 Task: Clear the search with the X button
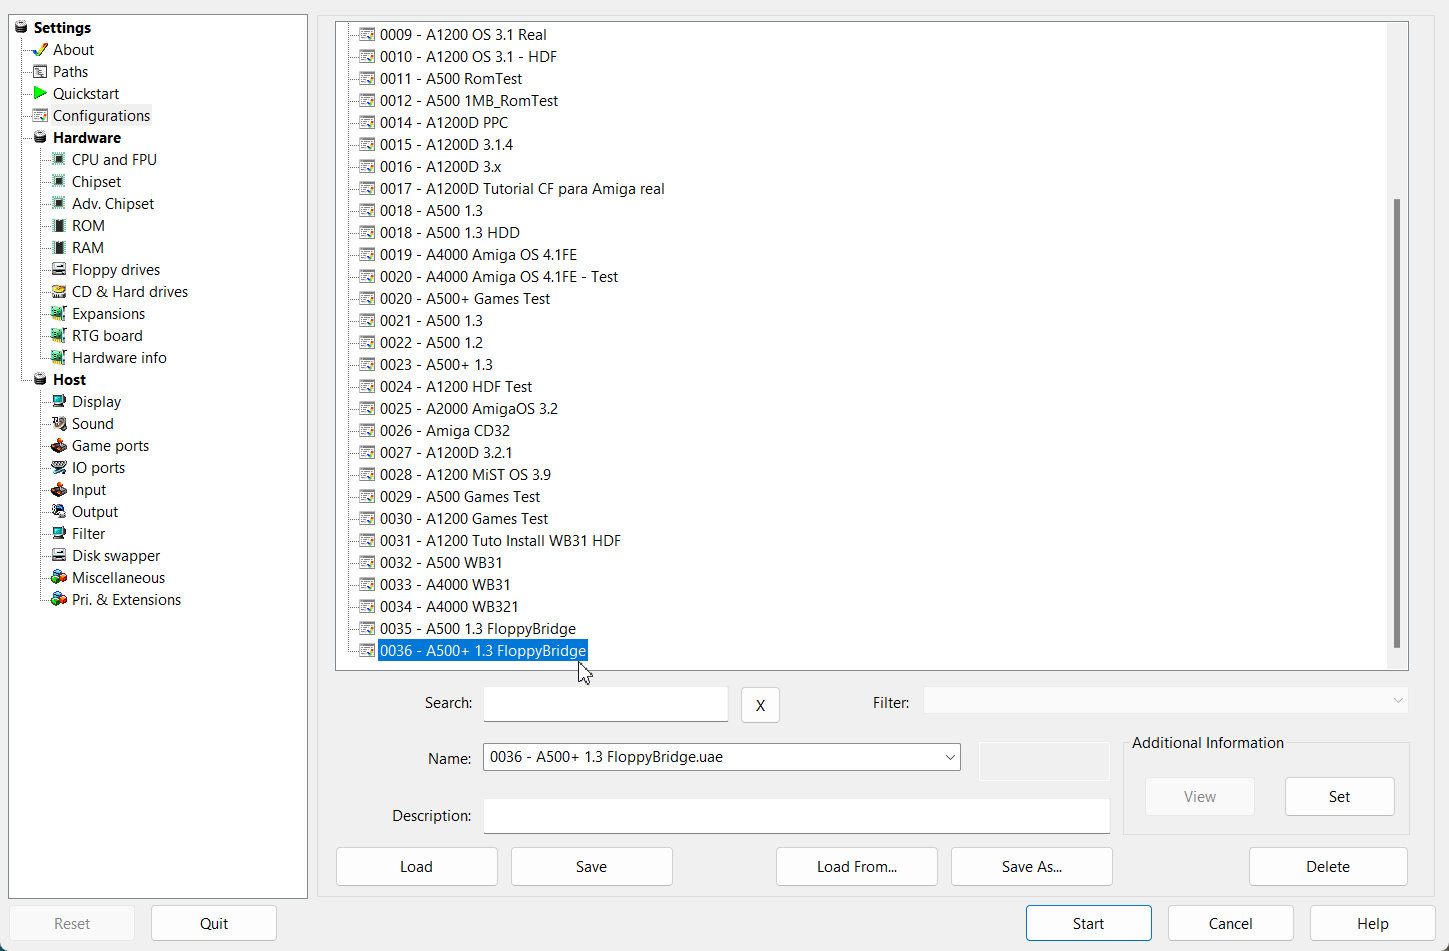point(760,706)
